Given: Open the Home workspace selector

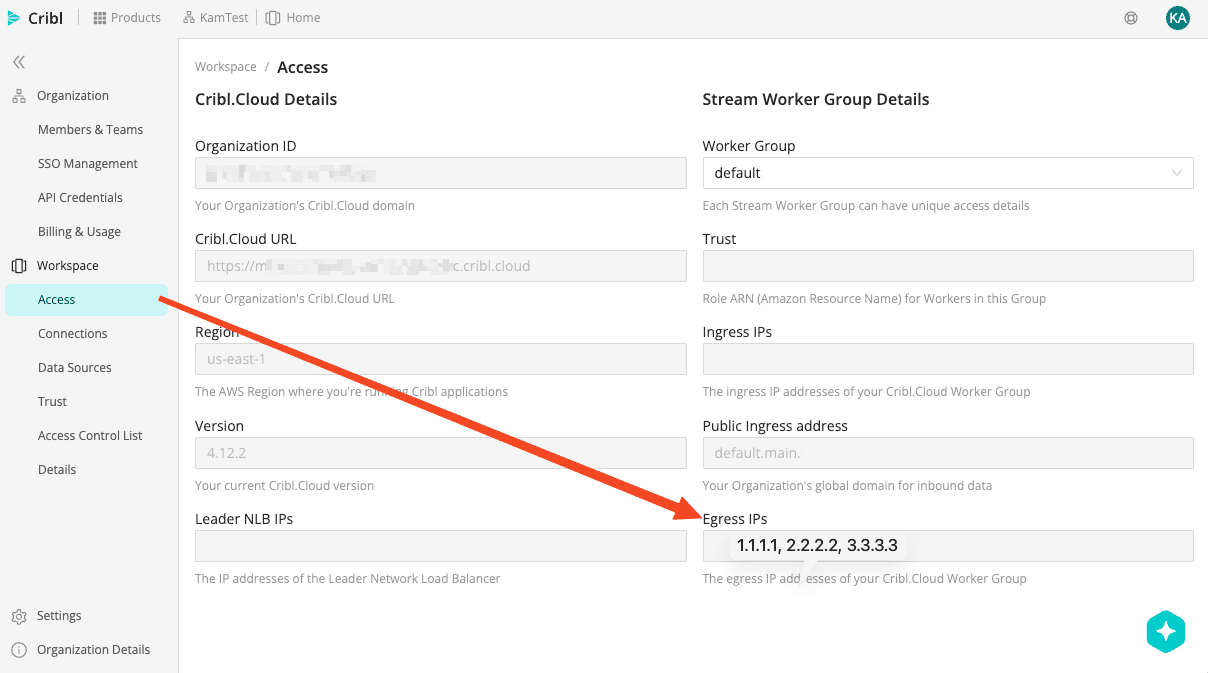Looking at the screenshot, I should click(293, 18).
